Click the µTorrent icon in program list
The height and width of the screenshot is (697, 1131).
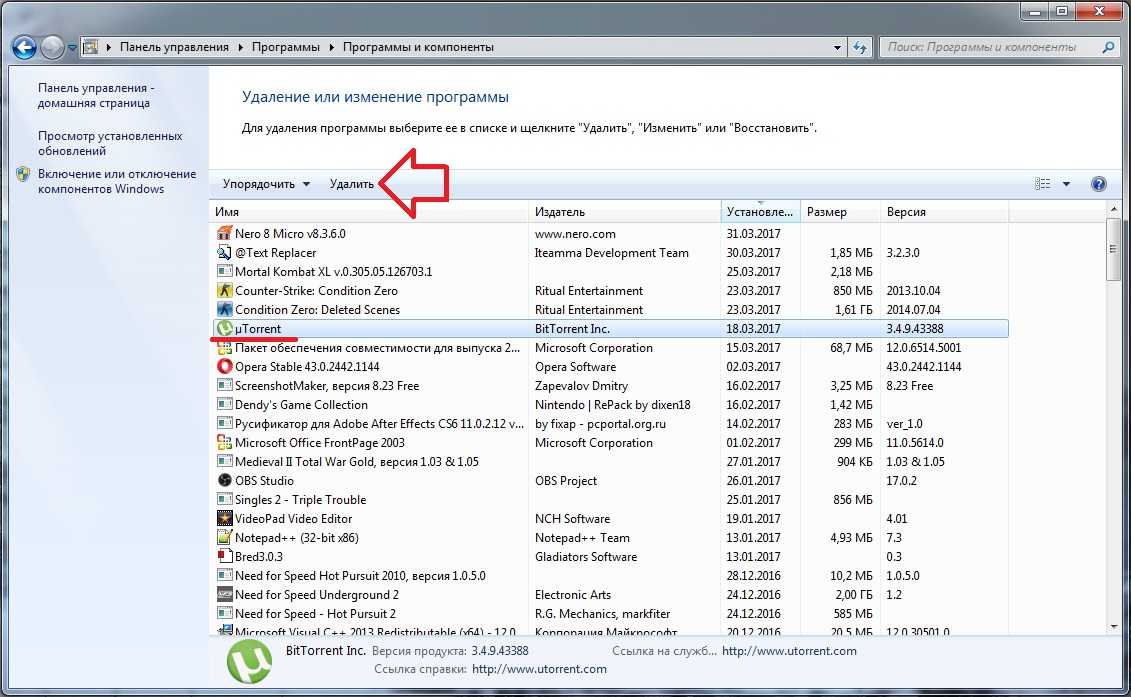[224, 328]
